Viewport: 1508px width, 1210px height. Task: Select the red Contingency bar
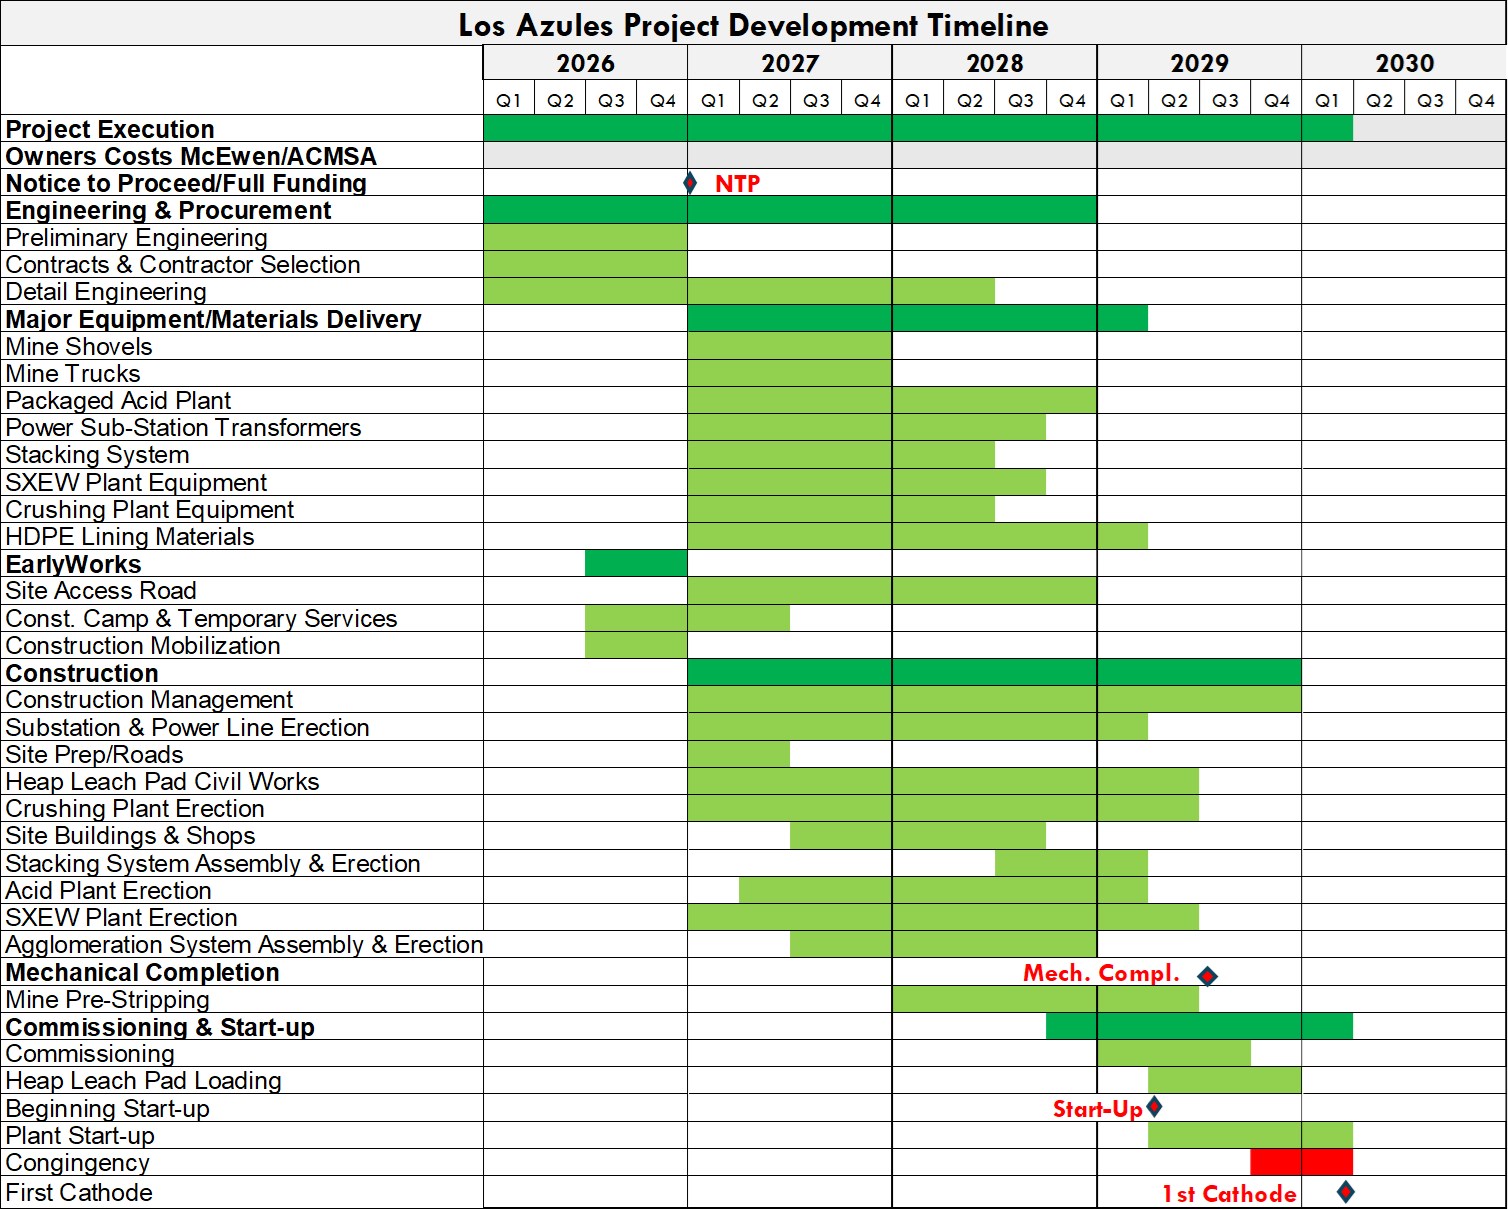point(1301,1162)
